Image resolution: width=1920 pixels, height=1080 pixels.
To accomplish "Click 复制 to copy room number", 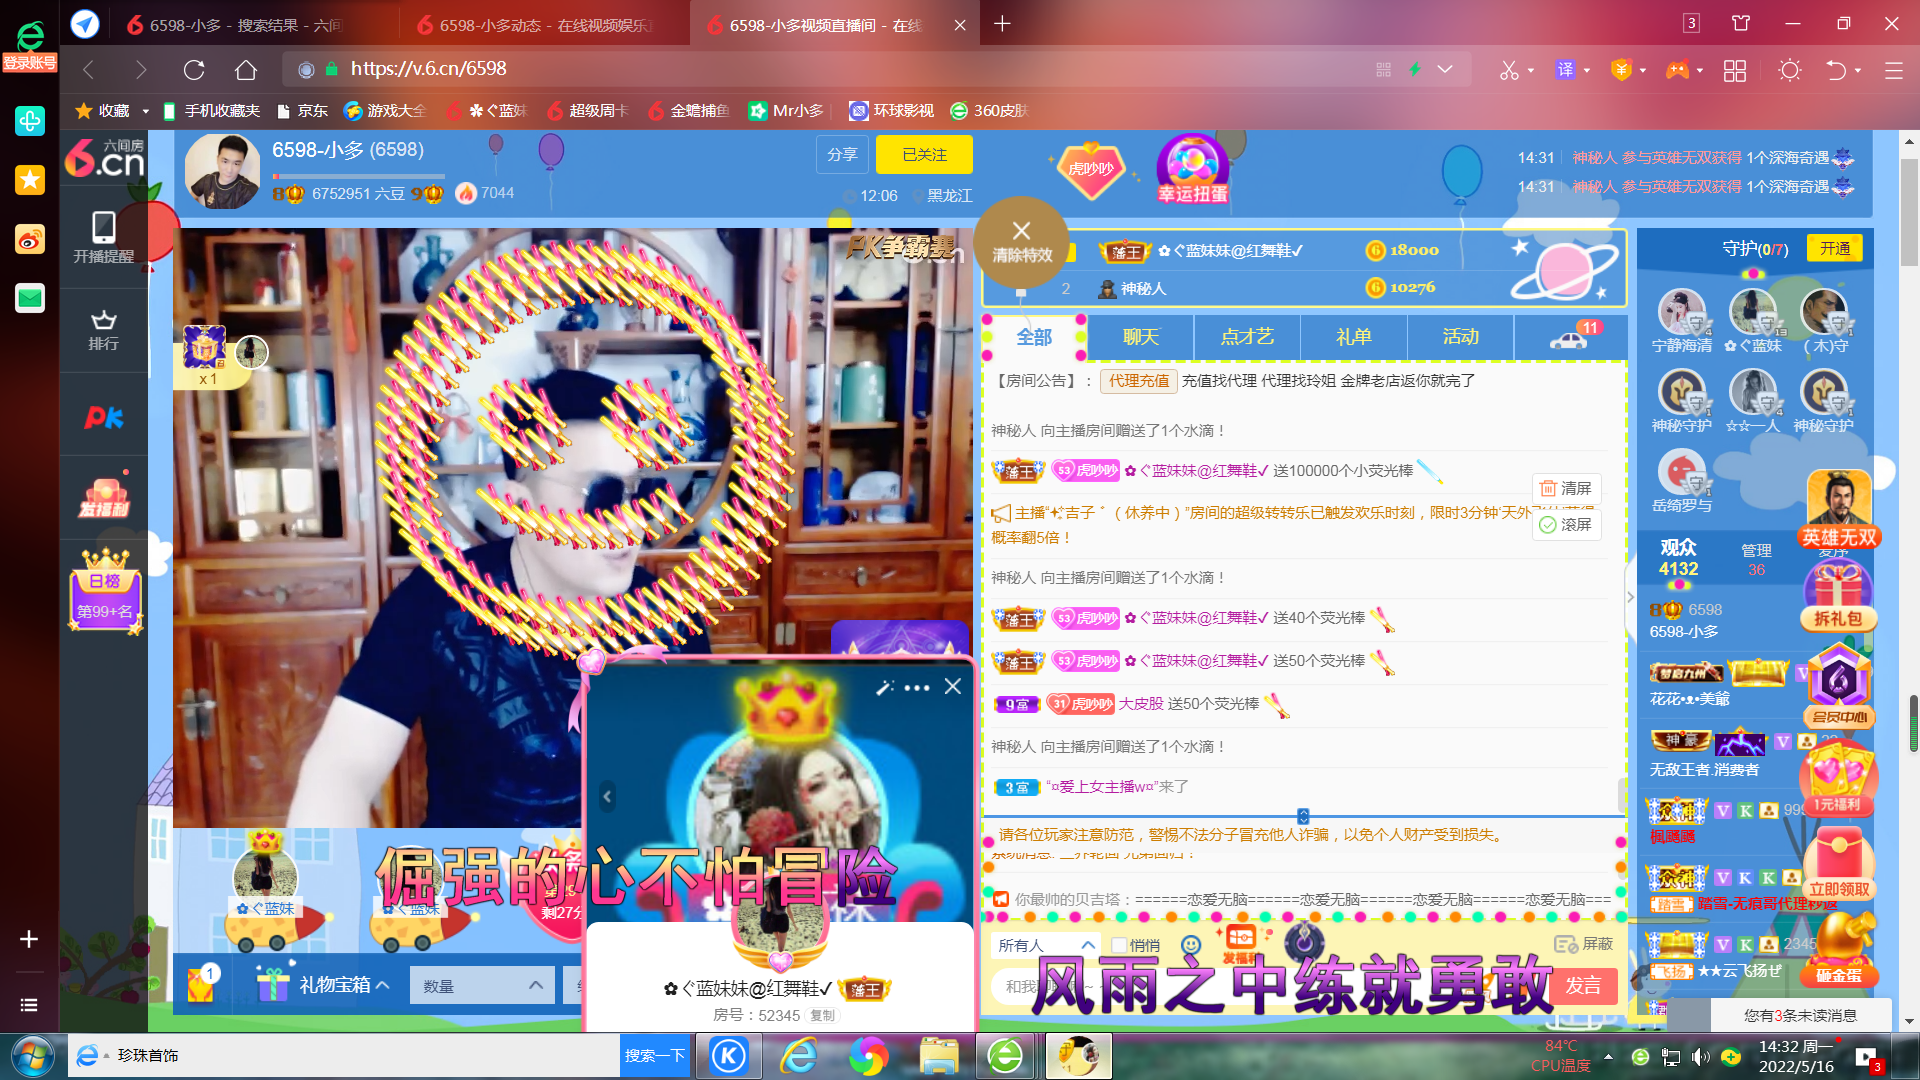I will tap(822, 1016).
